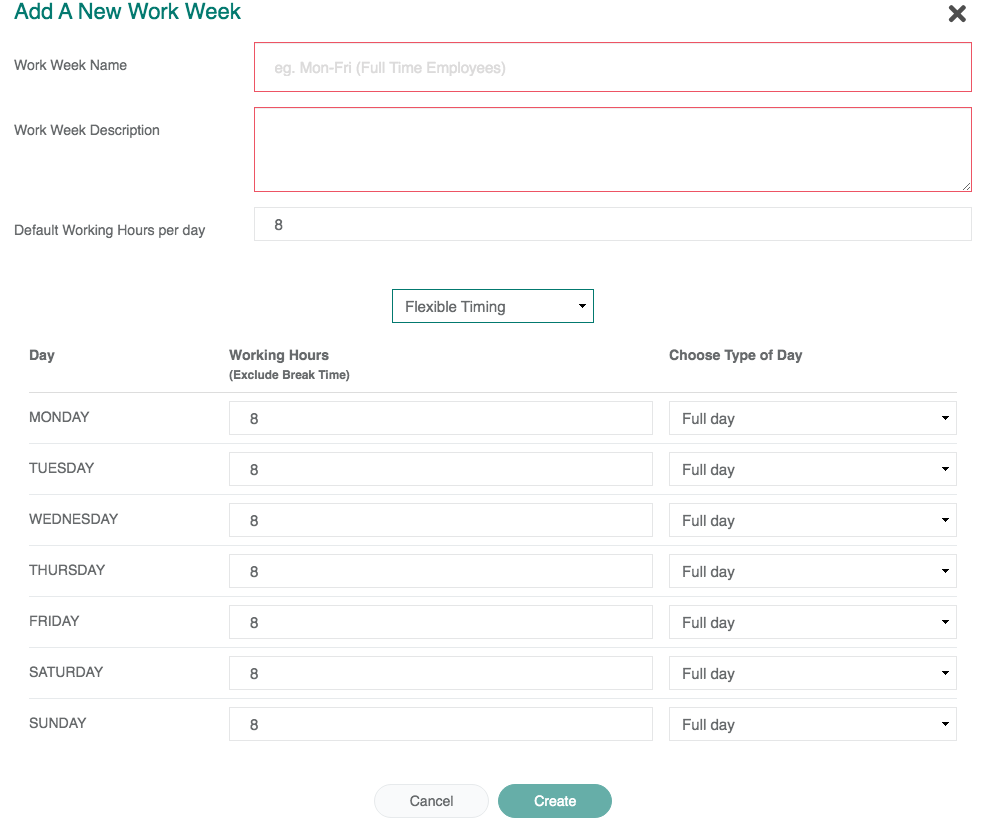The height and width of the screenshot is (820, 996).
Task: Edit Sunday working hours field
Action: [x=440, y=724]
